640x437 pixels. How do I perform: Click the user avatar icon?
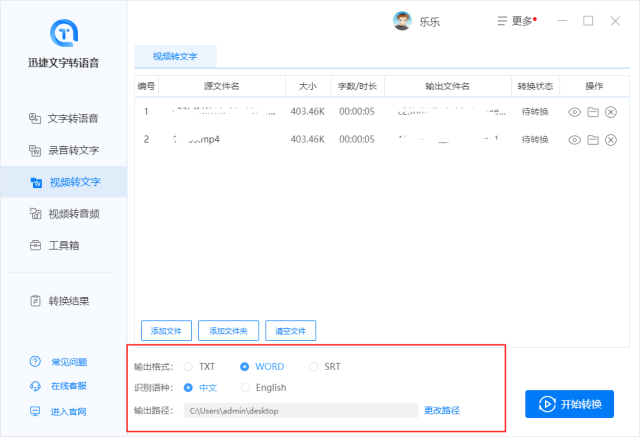pyautogui.click(x=402, y=21)
